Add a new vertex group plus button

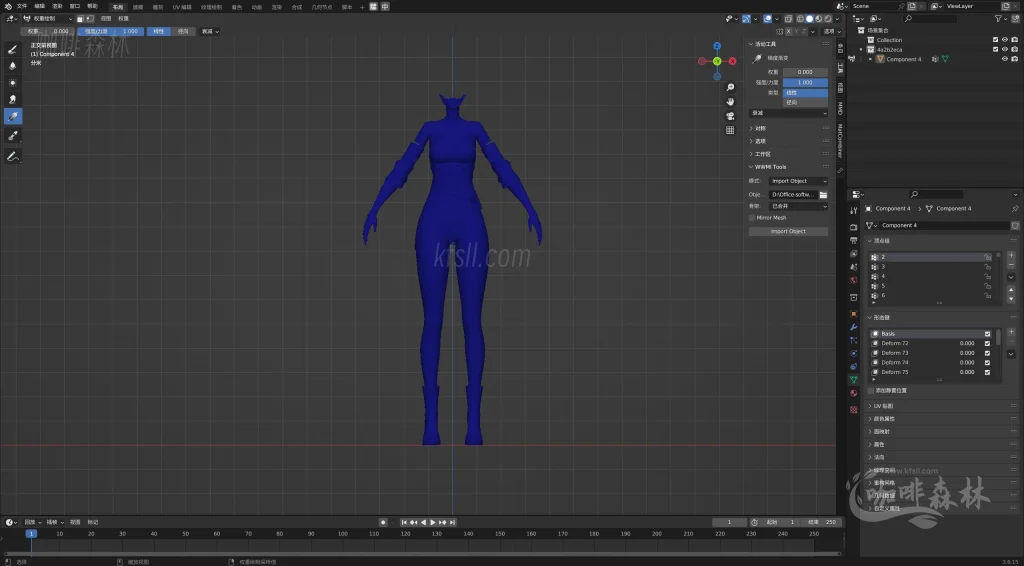tap(1011, 255)
